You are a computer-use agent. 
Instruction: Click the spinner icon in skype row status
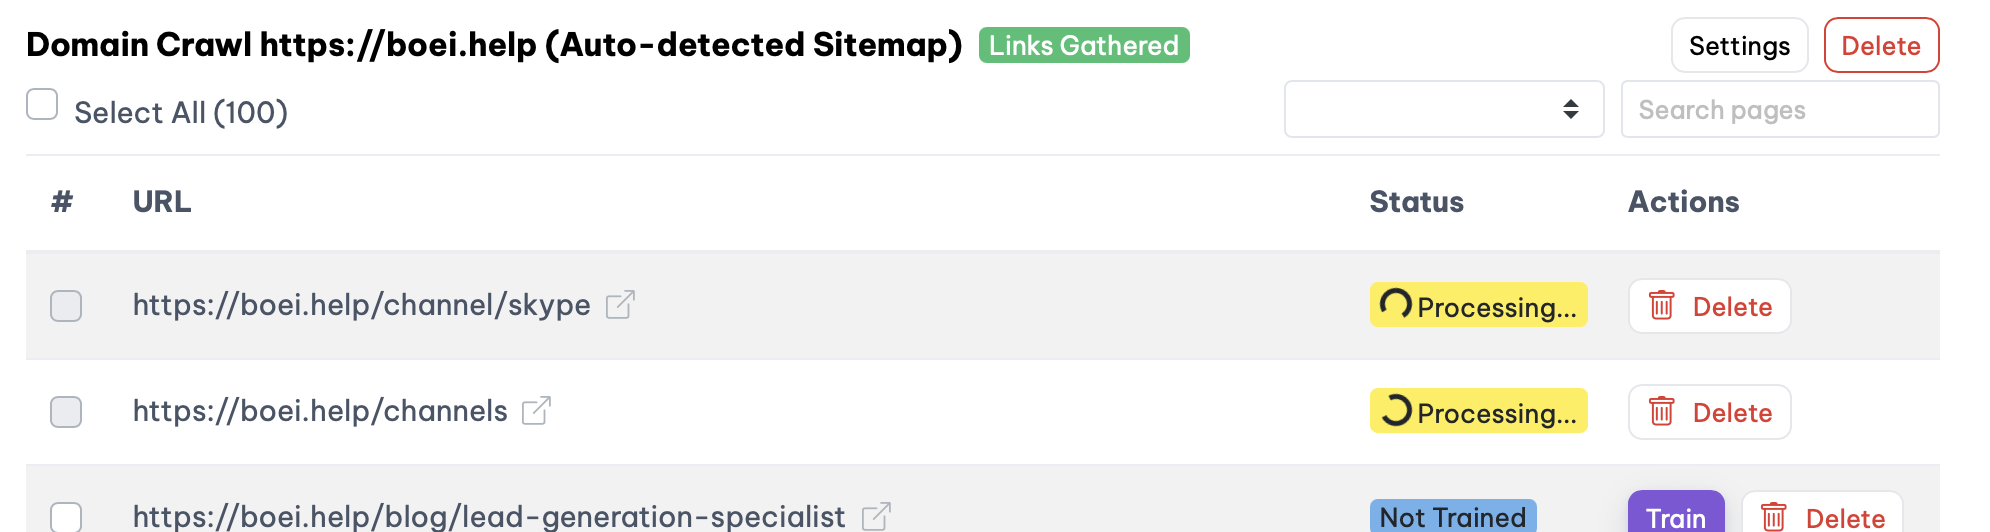click(x=1396, y=303)
